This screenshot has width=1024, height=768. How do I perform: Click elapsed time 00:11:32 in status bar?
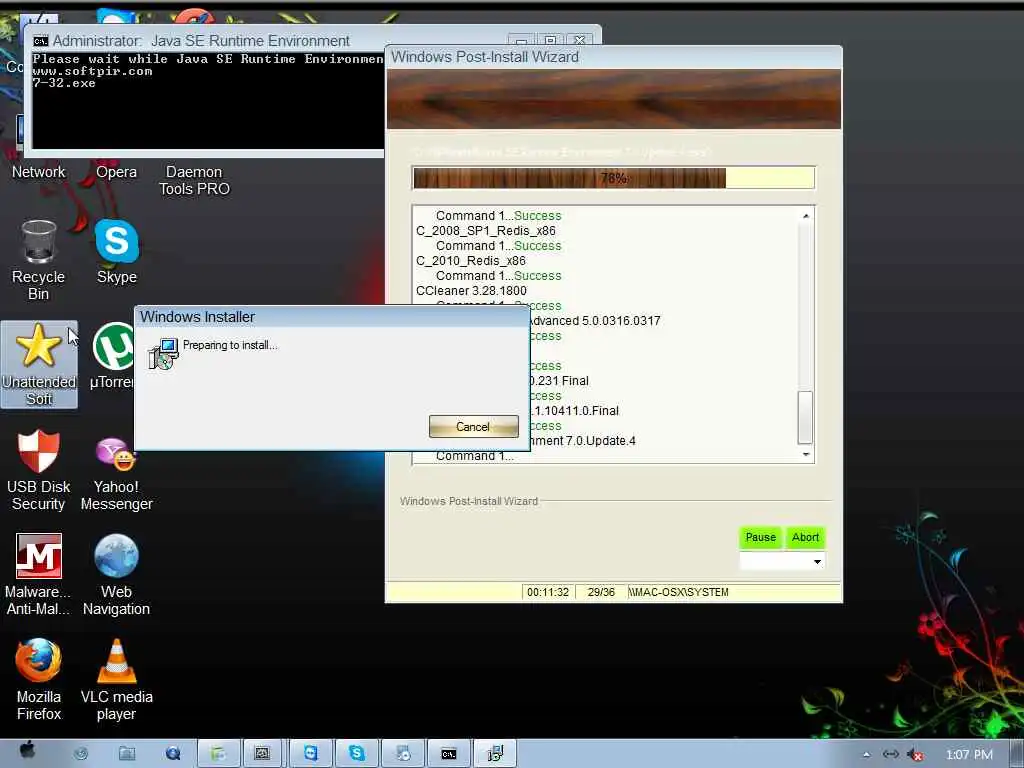pos(548,592)
